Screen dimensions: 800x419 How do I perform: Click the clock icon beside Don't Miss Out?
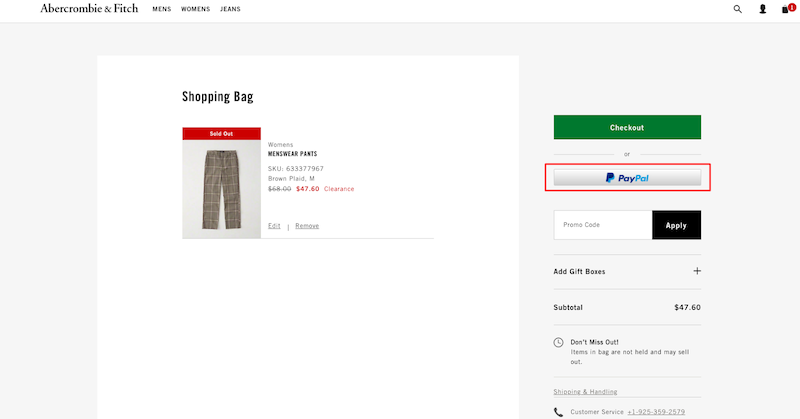[558, 343]
